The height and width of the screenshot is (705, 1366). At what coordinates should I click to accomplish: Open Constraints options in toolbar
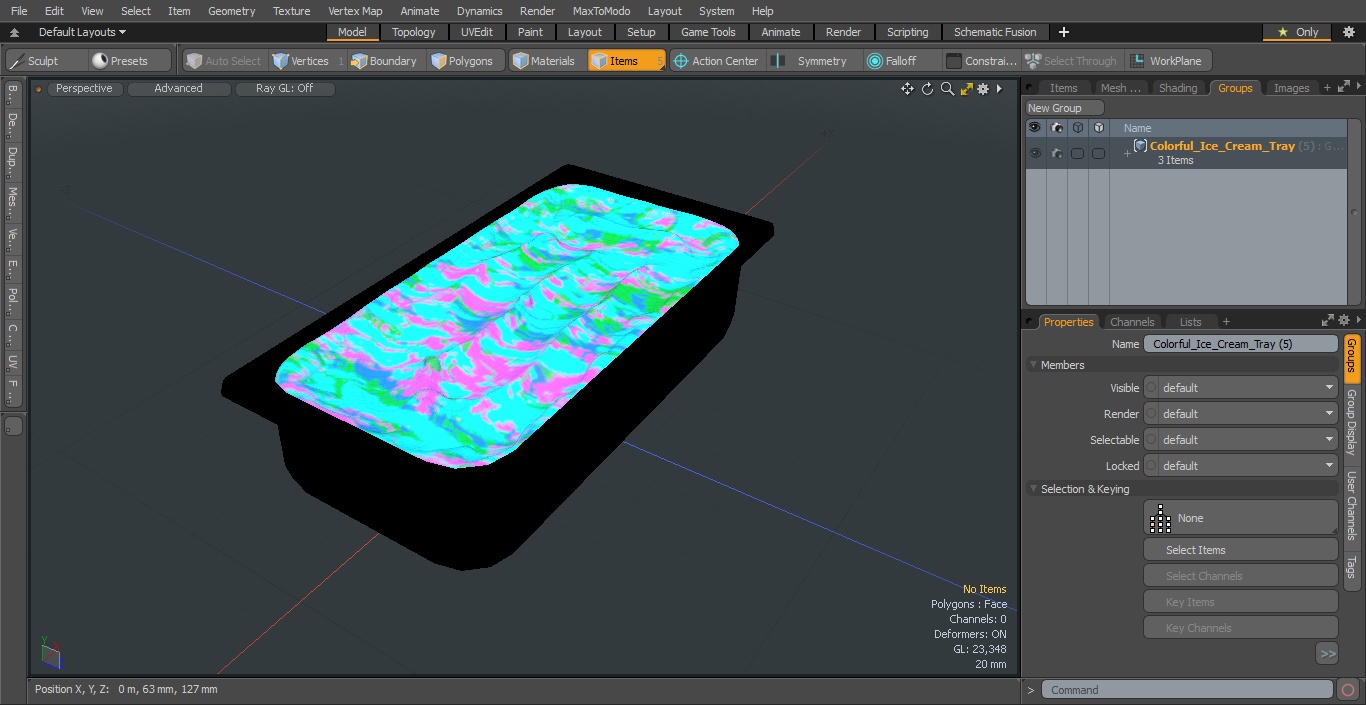pos(982,61)
